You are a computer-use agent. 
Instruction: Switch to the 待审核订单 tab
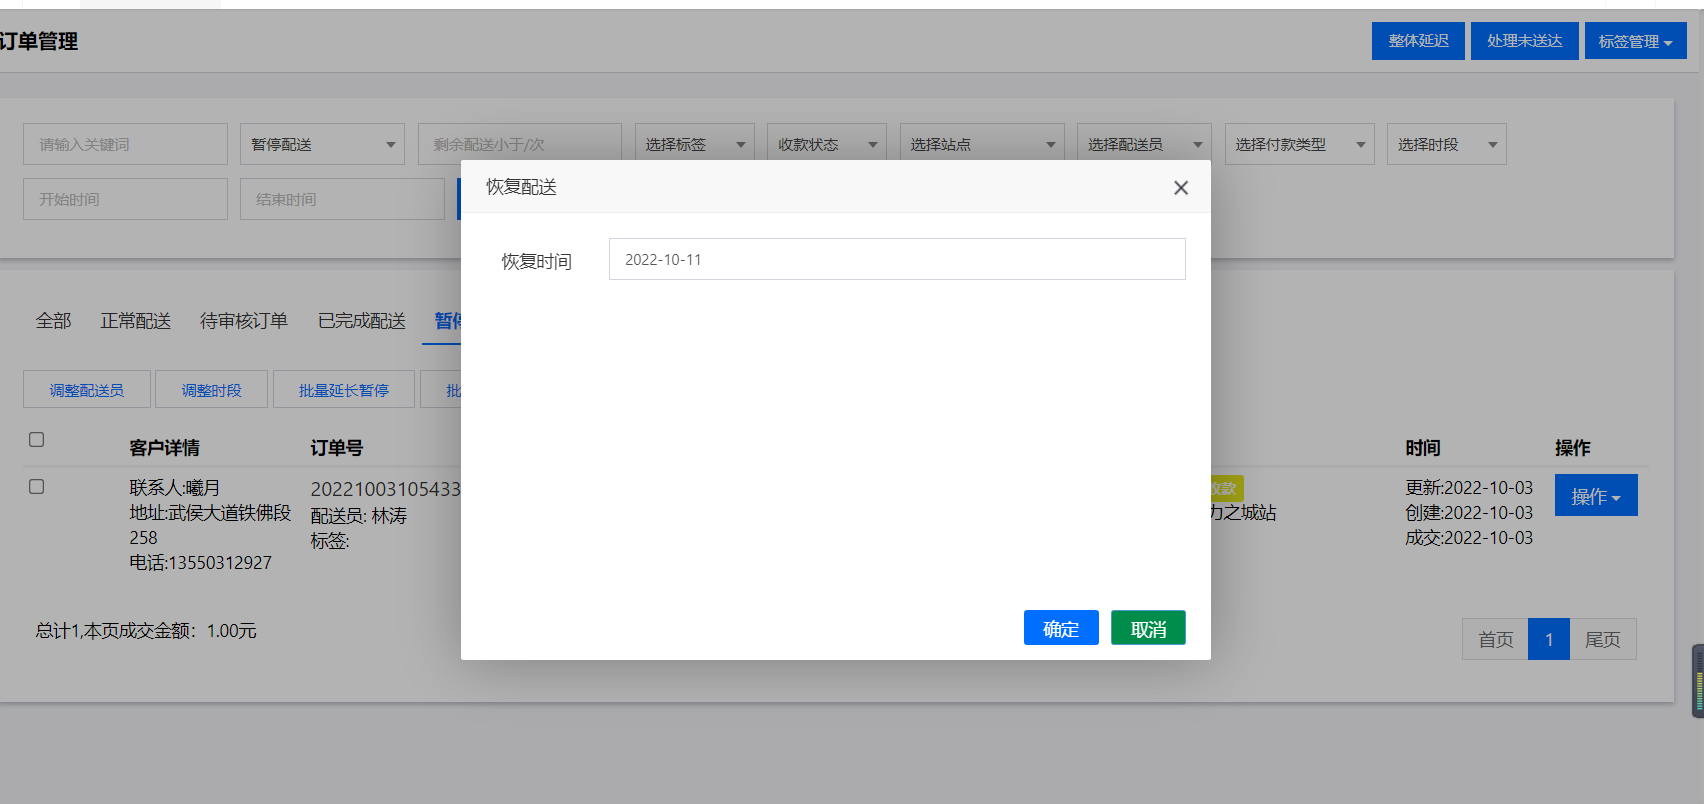point(243,321)
